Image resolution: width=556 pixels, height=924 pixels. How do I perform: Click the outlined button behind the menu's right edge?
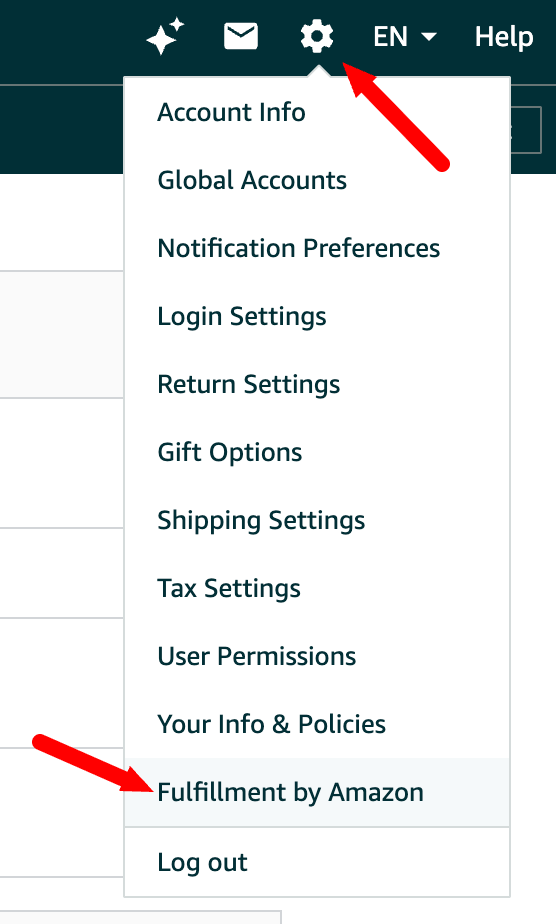point(526,130)
